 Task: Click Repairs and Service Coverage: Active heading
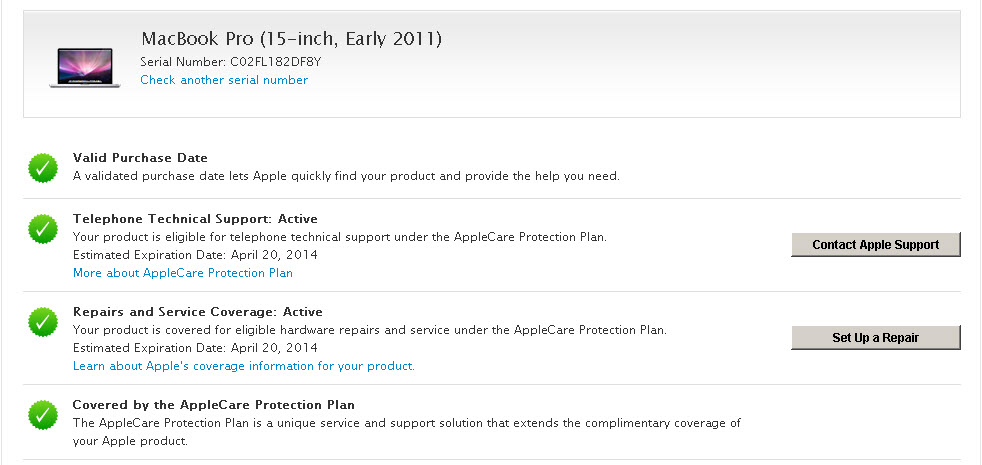coord(198,312)
